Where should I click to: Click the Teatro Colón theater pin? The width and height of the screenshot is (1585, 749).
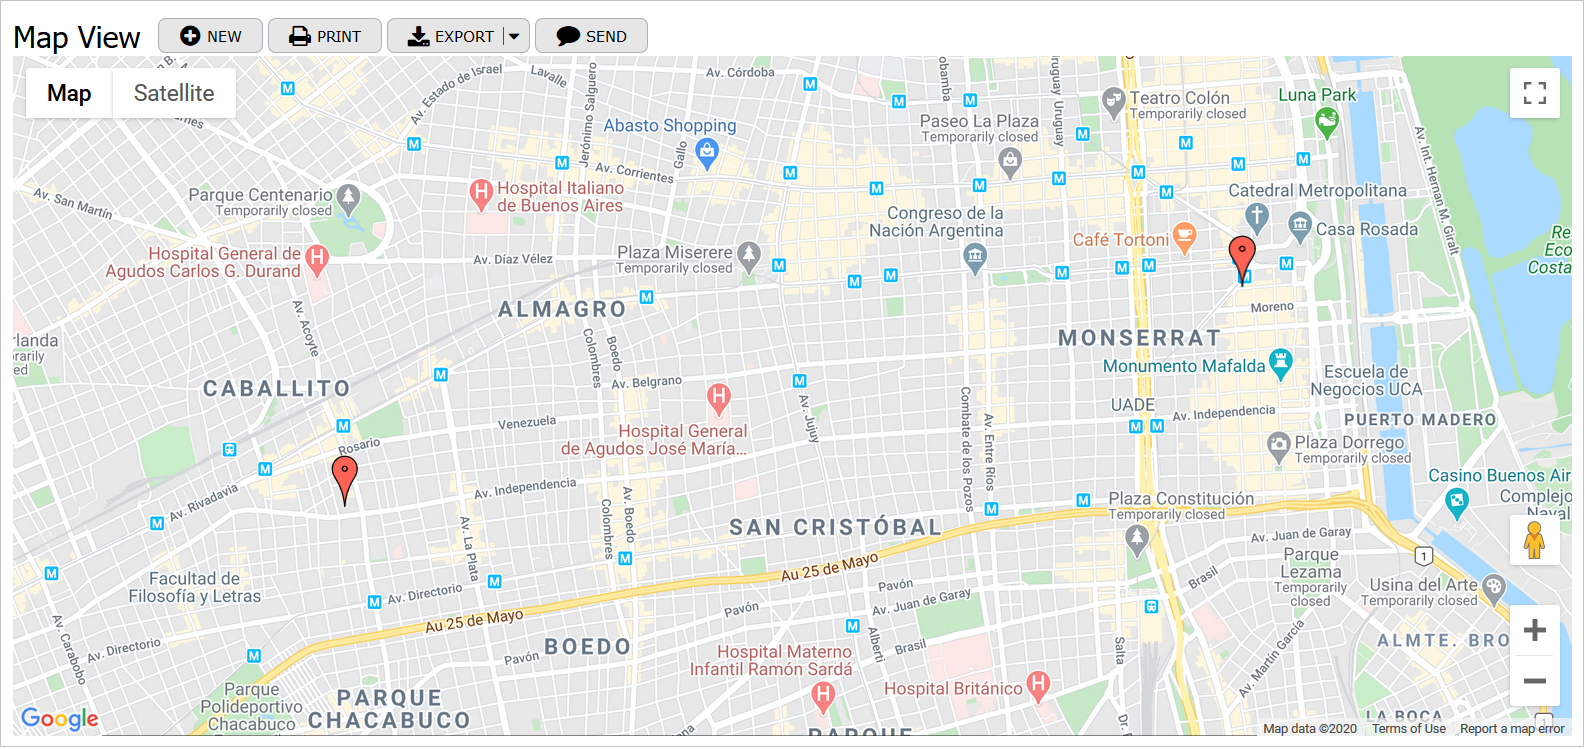point(1113,103)
